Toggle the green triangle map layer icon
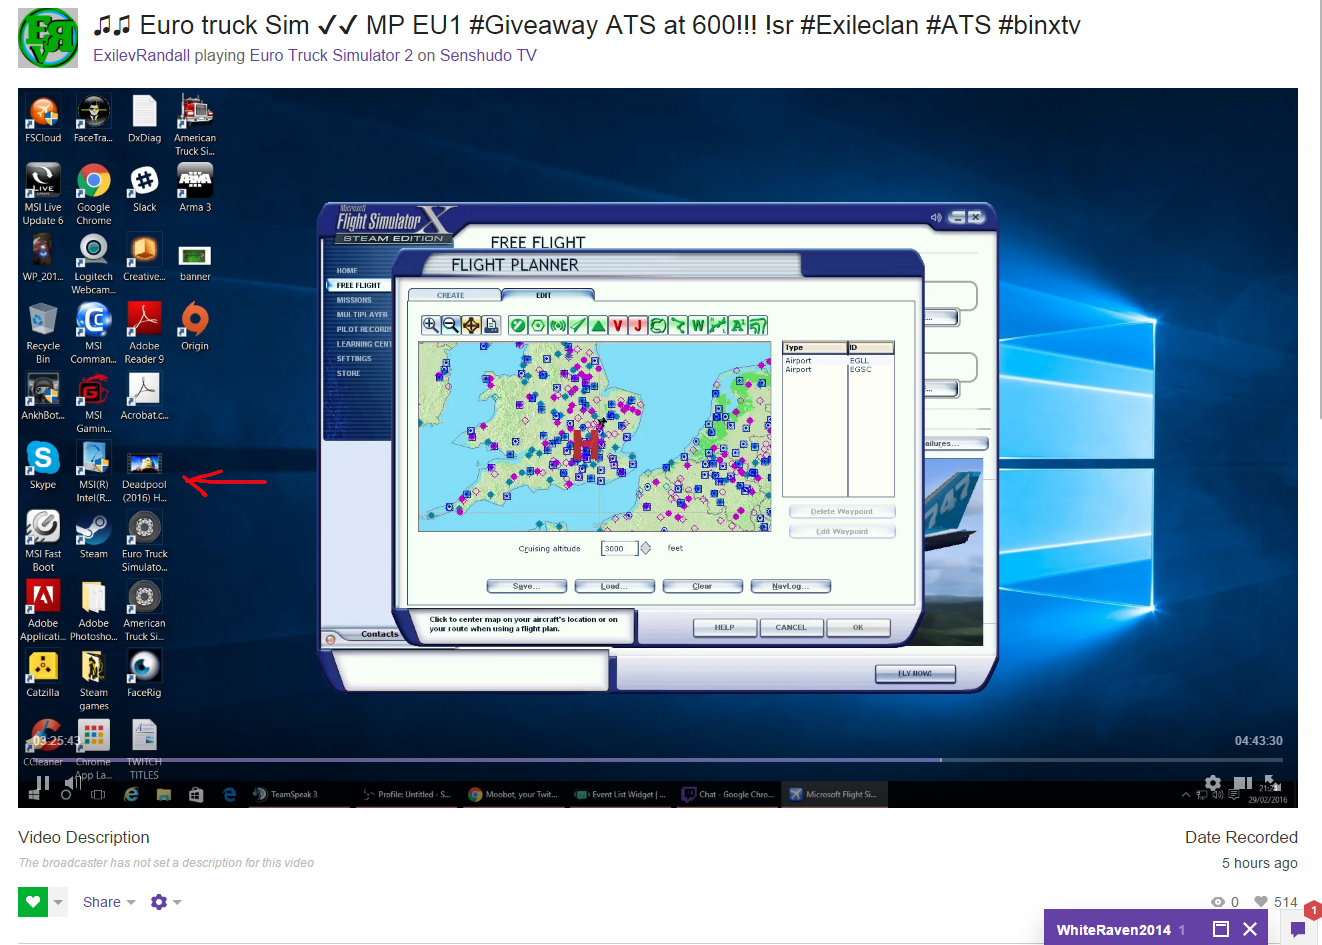The height and width of the screenshot is (945, 1322). (598, 325)
